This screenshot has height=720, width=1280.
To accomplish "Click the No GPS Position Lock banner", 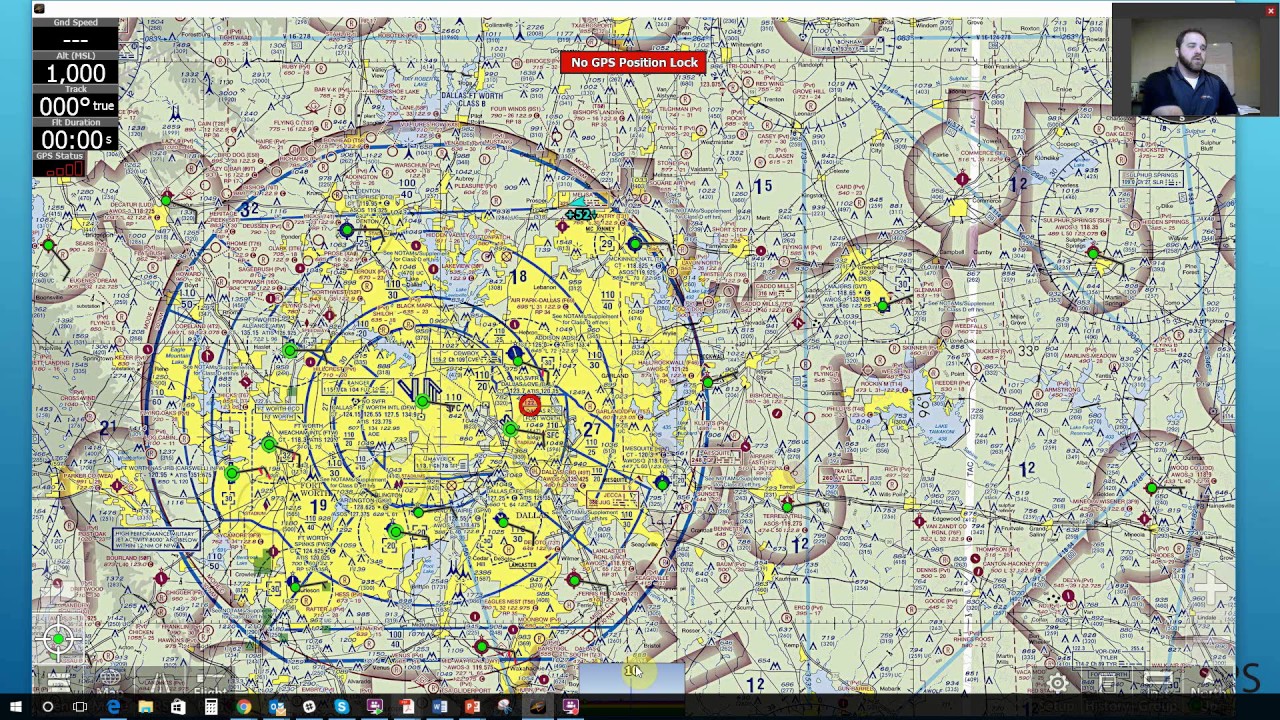I will pyautogui.click(x=634, y=63).
